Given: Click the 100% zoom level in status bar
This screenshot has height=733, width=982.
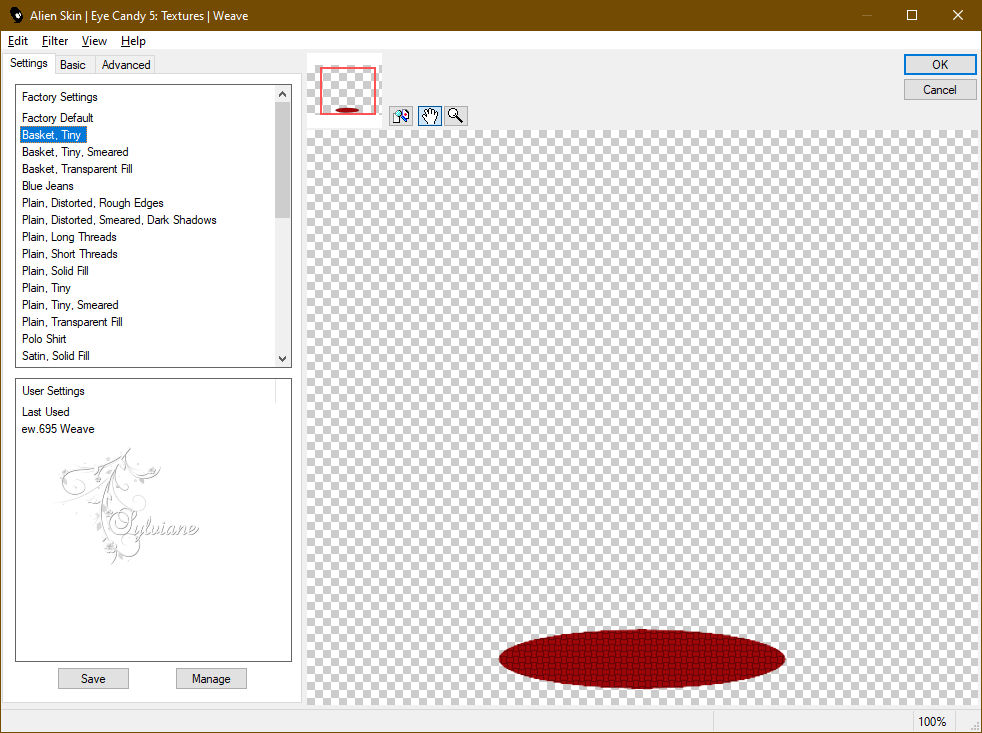Looking at the screenshot, I should point(932,721).
